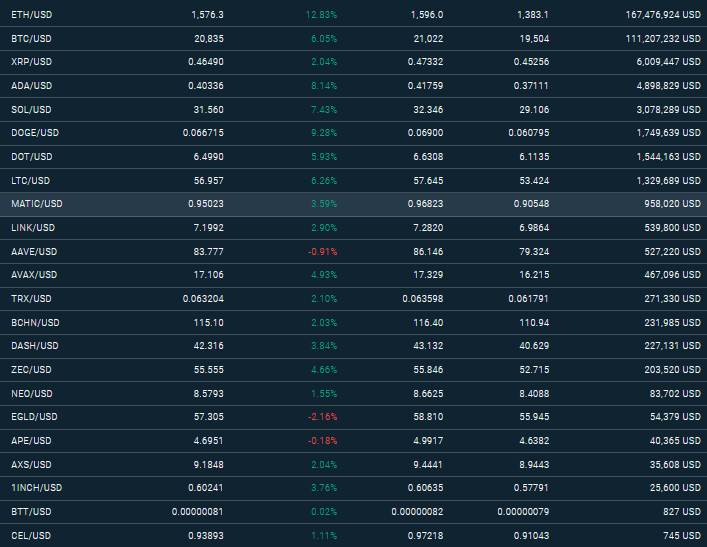
Task: Click MATIC volume 958,020 USD
Action: click(x=673, y=204)
